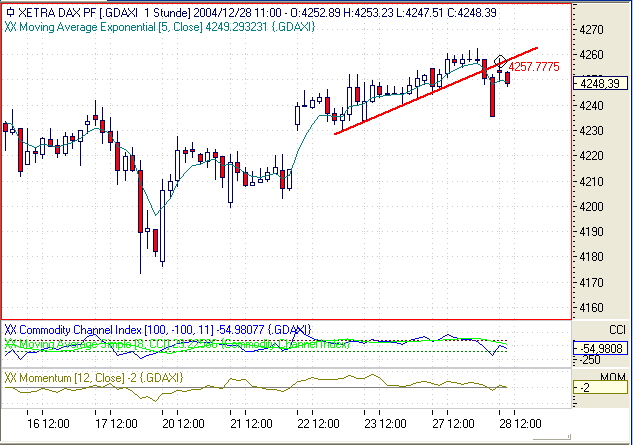Click the 16 12:00 time axis label
Viewport: 633px width, 445px height.
pos(48,424)
